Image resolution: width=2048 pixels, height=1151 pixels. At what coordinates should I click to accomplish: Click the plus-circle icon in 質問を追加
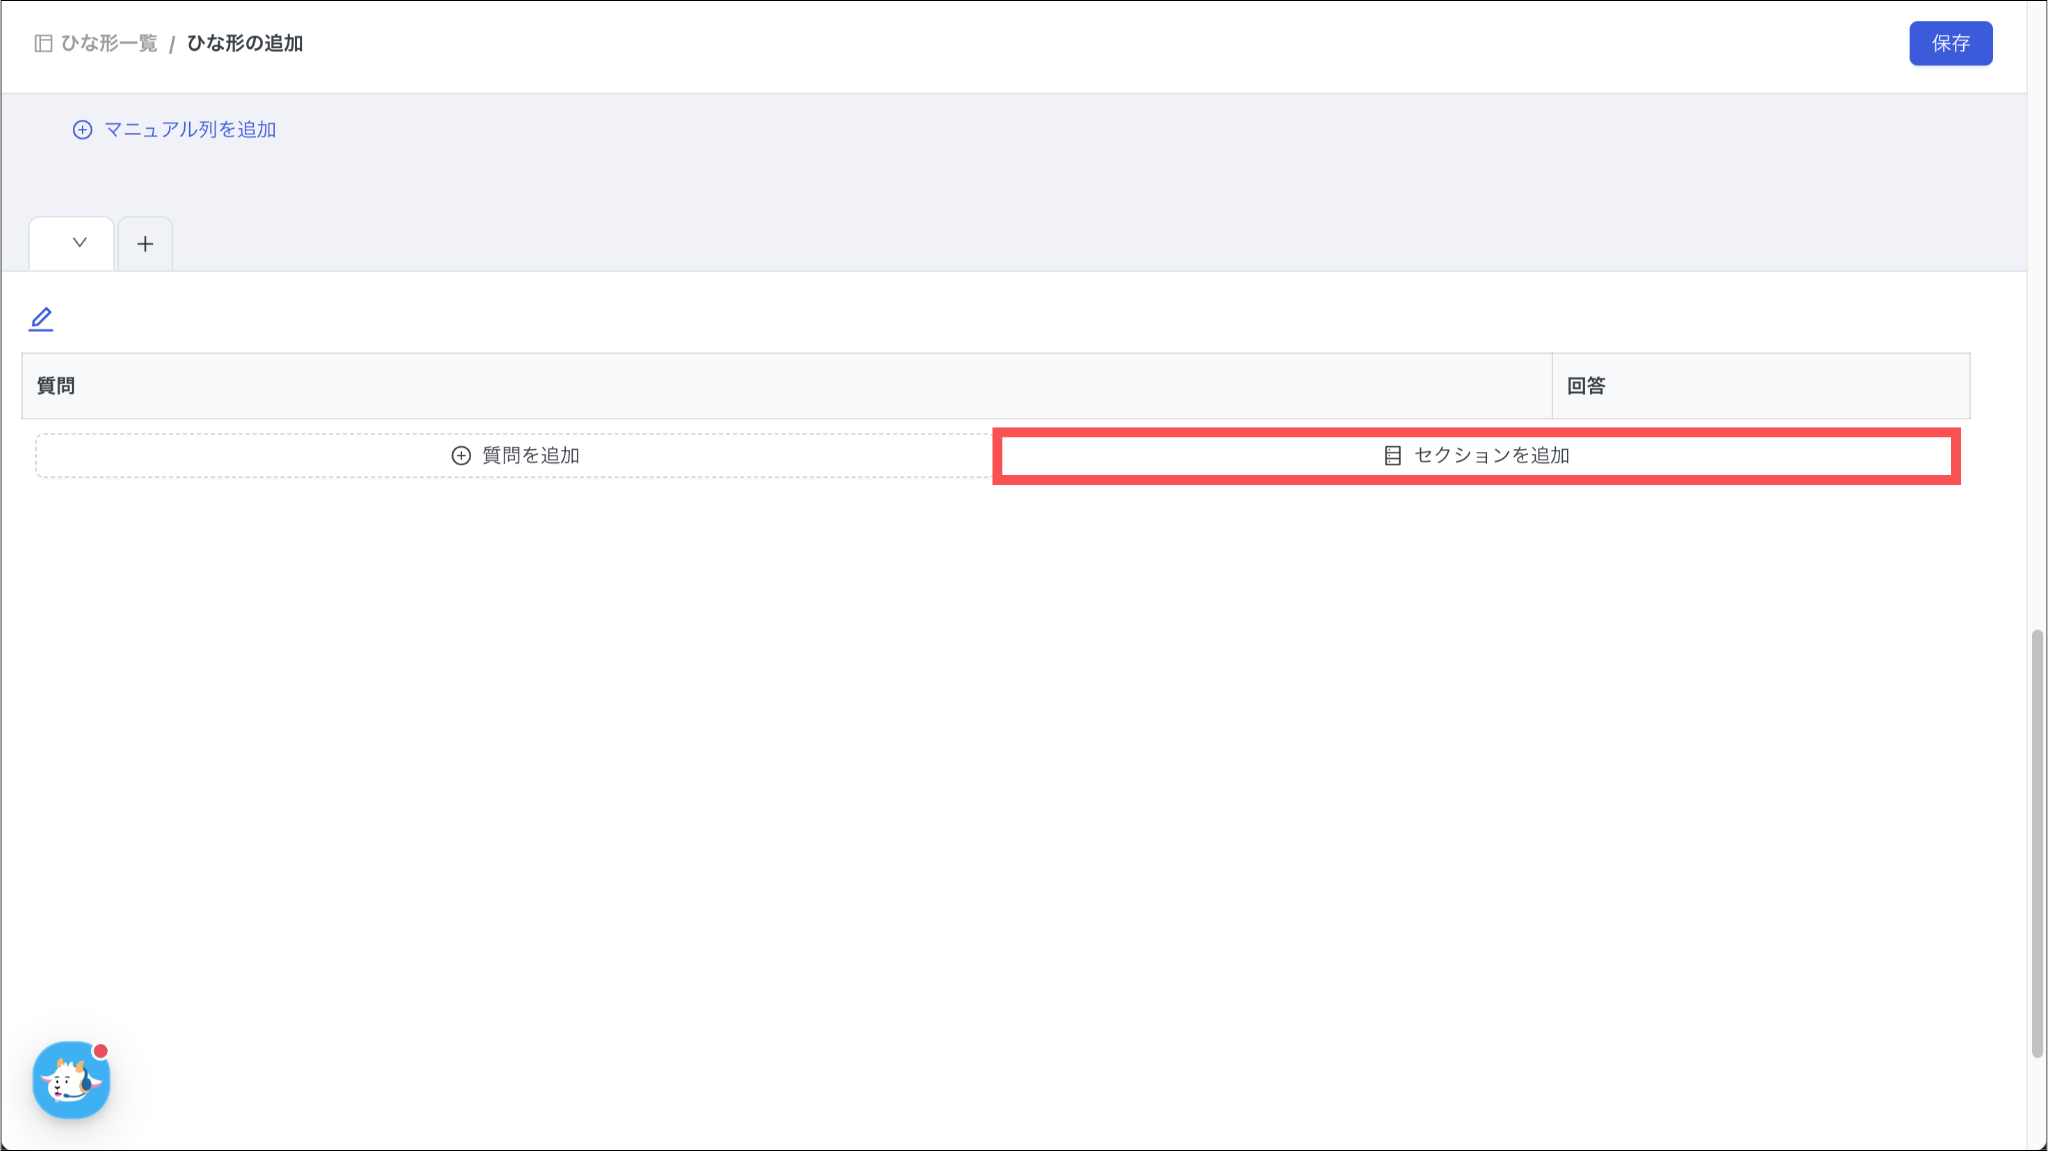pos(461,456)
